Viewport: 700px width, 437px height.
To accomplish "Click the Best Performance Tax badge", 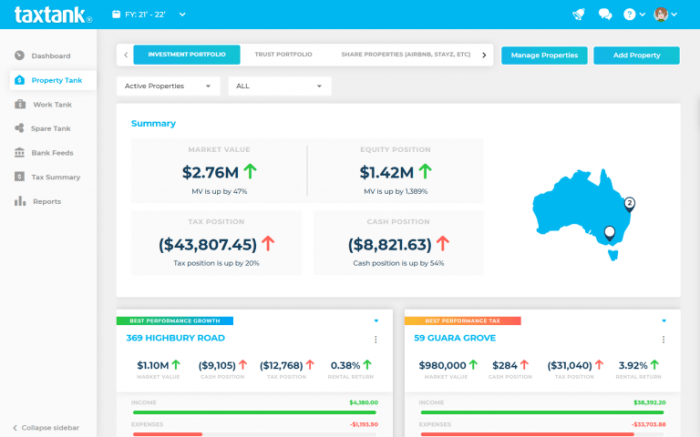I will click(x=462, y=320).
